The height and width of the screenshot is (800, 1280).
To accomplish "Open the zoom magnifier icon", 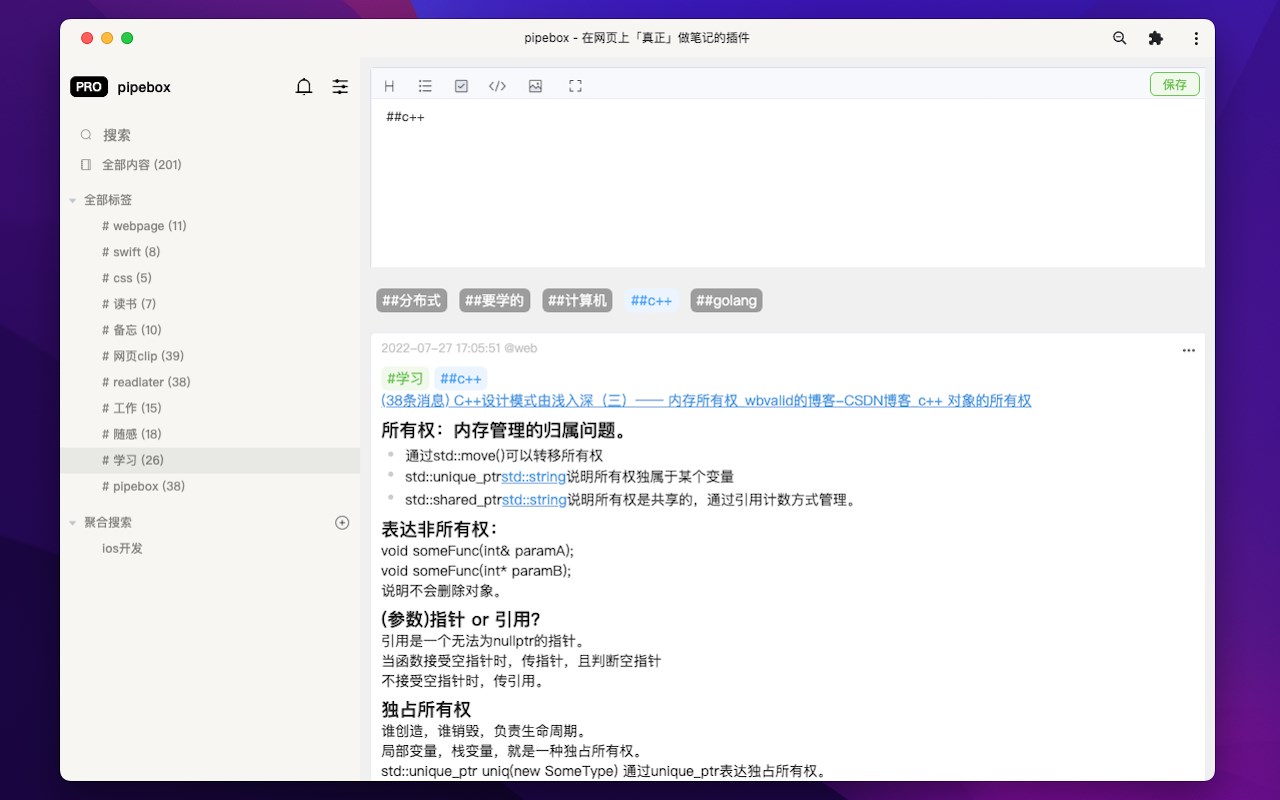I will pyautogui.click(x=1119, y=38).
